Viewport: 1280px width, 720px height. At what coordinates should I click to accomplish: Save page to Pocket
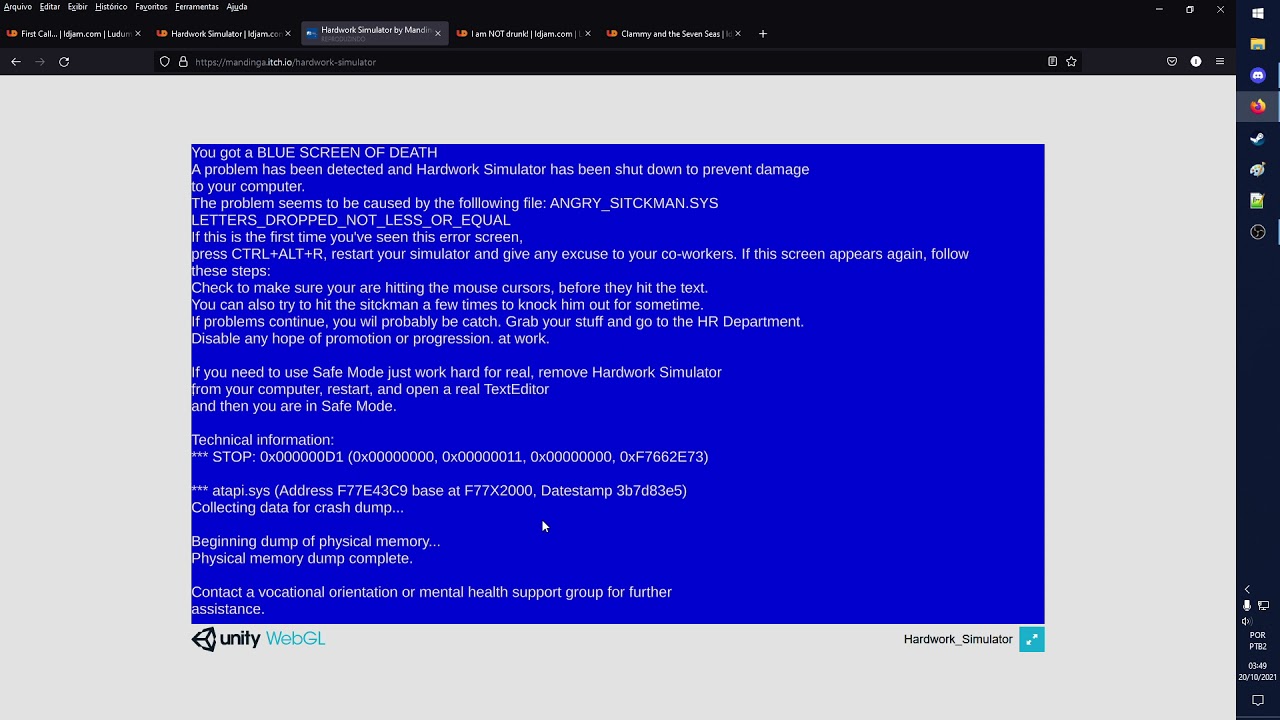click(1172, 62)
